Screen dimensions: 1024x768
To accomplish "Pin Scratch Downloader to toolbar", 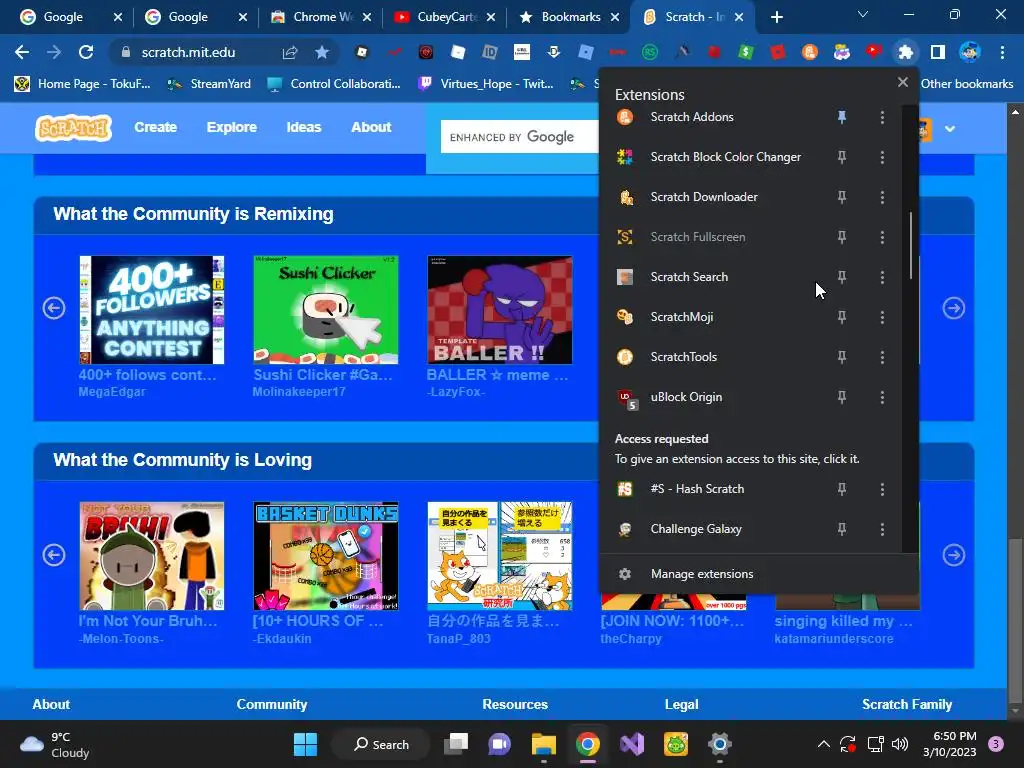I will pyautogui.click(x=842, y=197).
